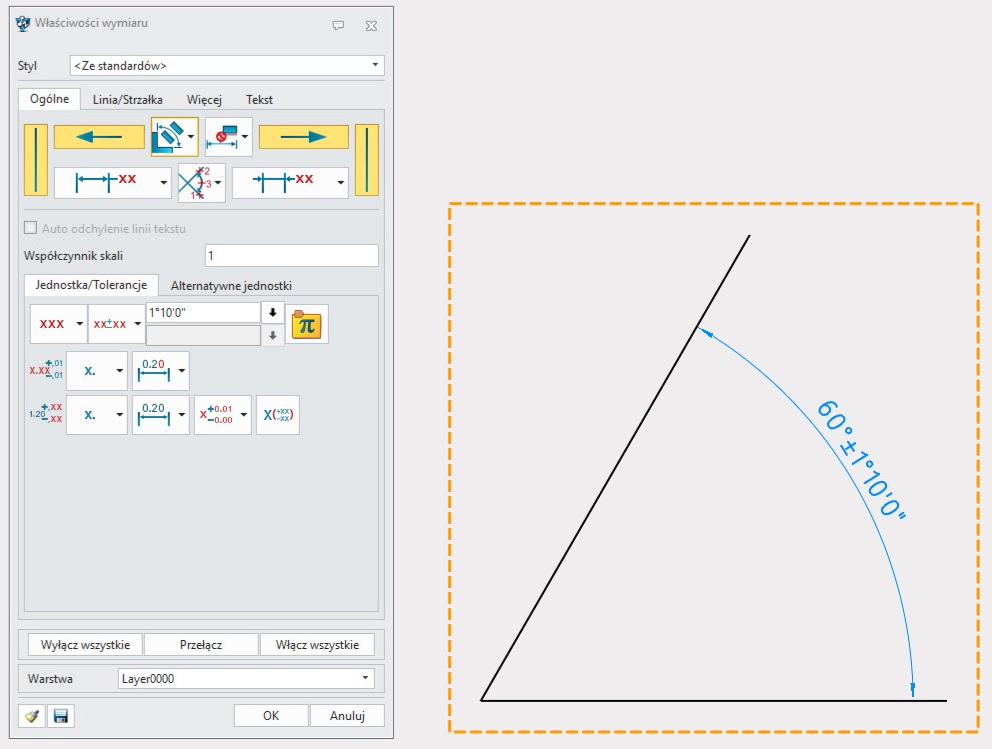This screenshot has height=749, width=992.
Task: Click the Współczynnik skali input field
Action: coord(291,256)
